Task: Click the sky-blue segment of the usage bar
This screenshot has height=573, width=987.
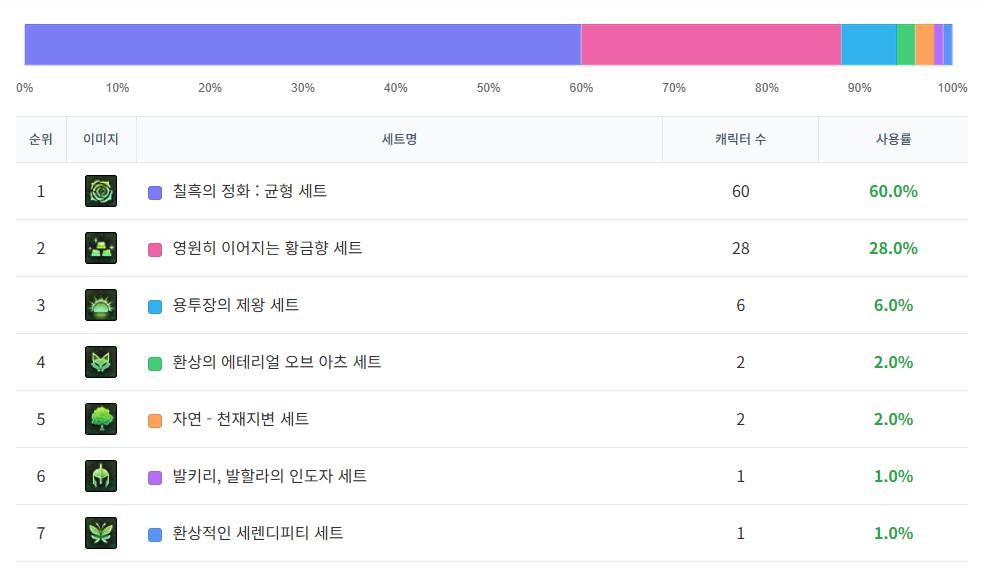Action: click(868, 44)
